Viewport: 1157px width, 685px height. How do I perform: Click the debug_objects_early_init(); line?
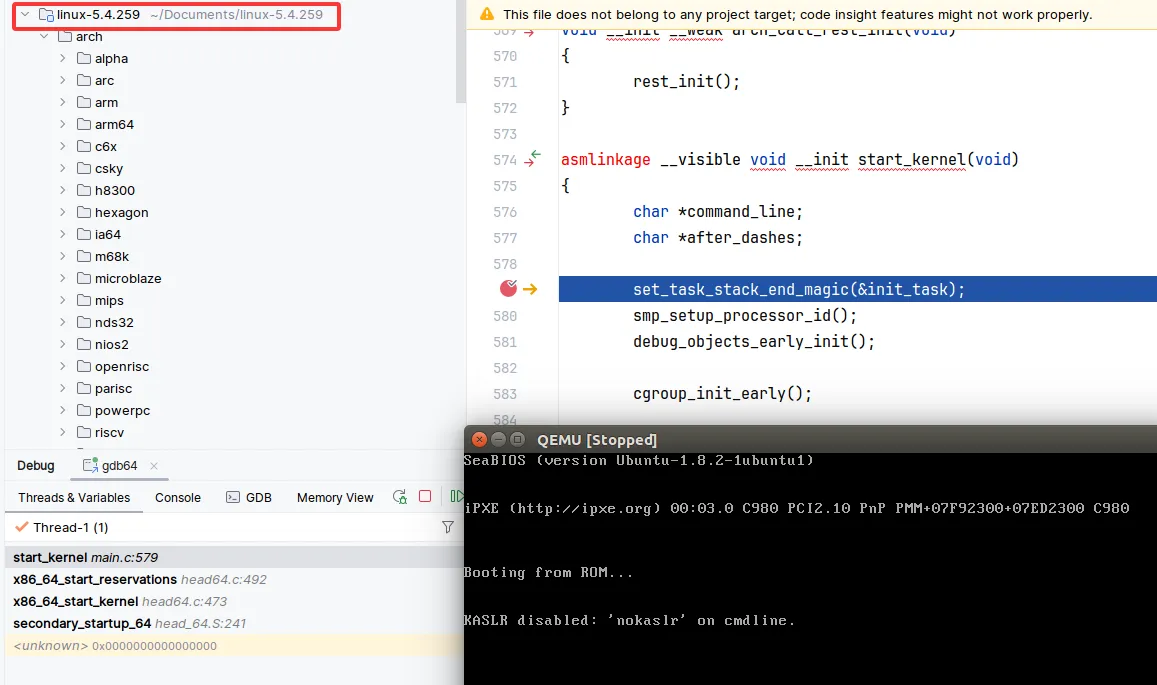(753, 342)
